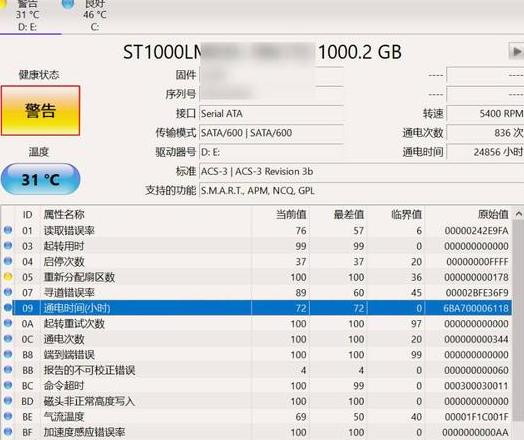Click the 临界值 column header

point(396,215)
